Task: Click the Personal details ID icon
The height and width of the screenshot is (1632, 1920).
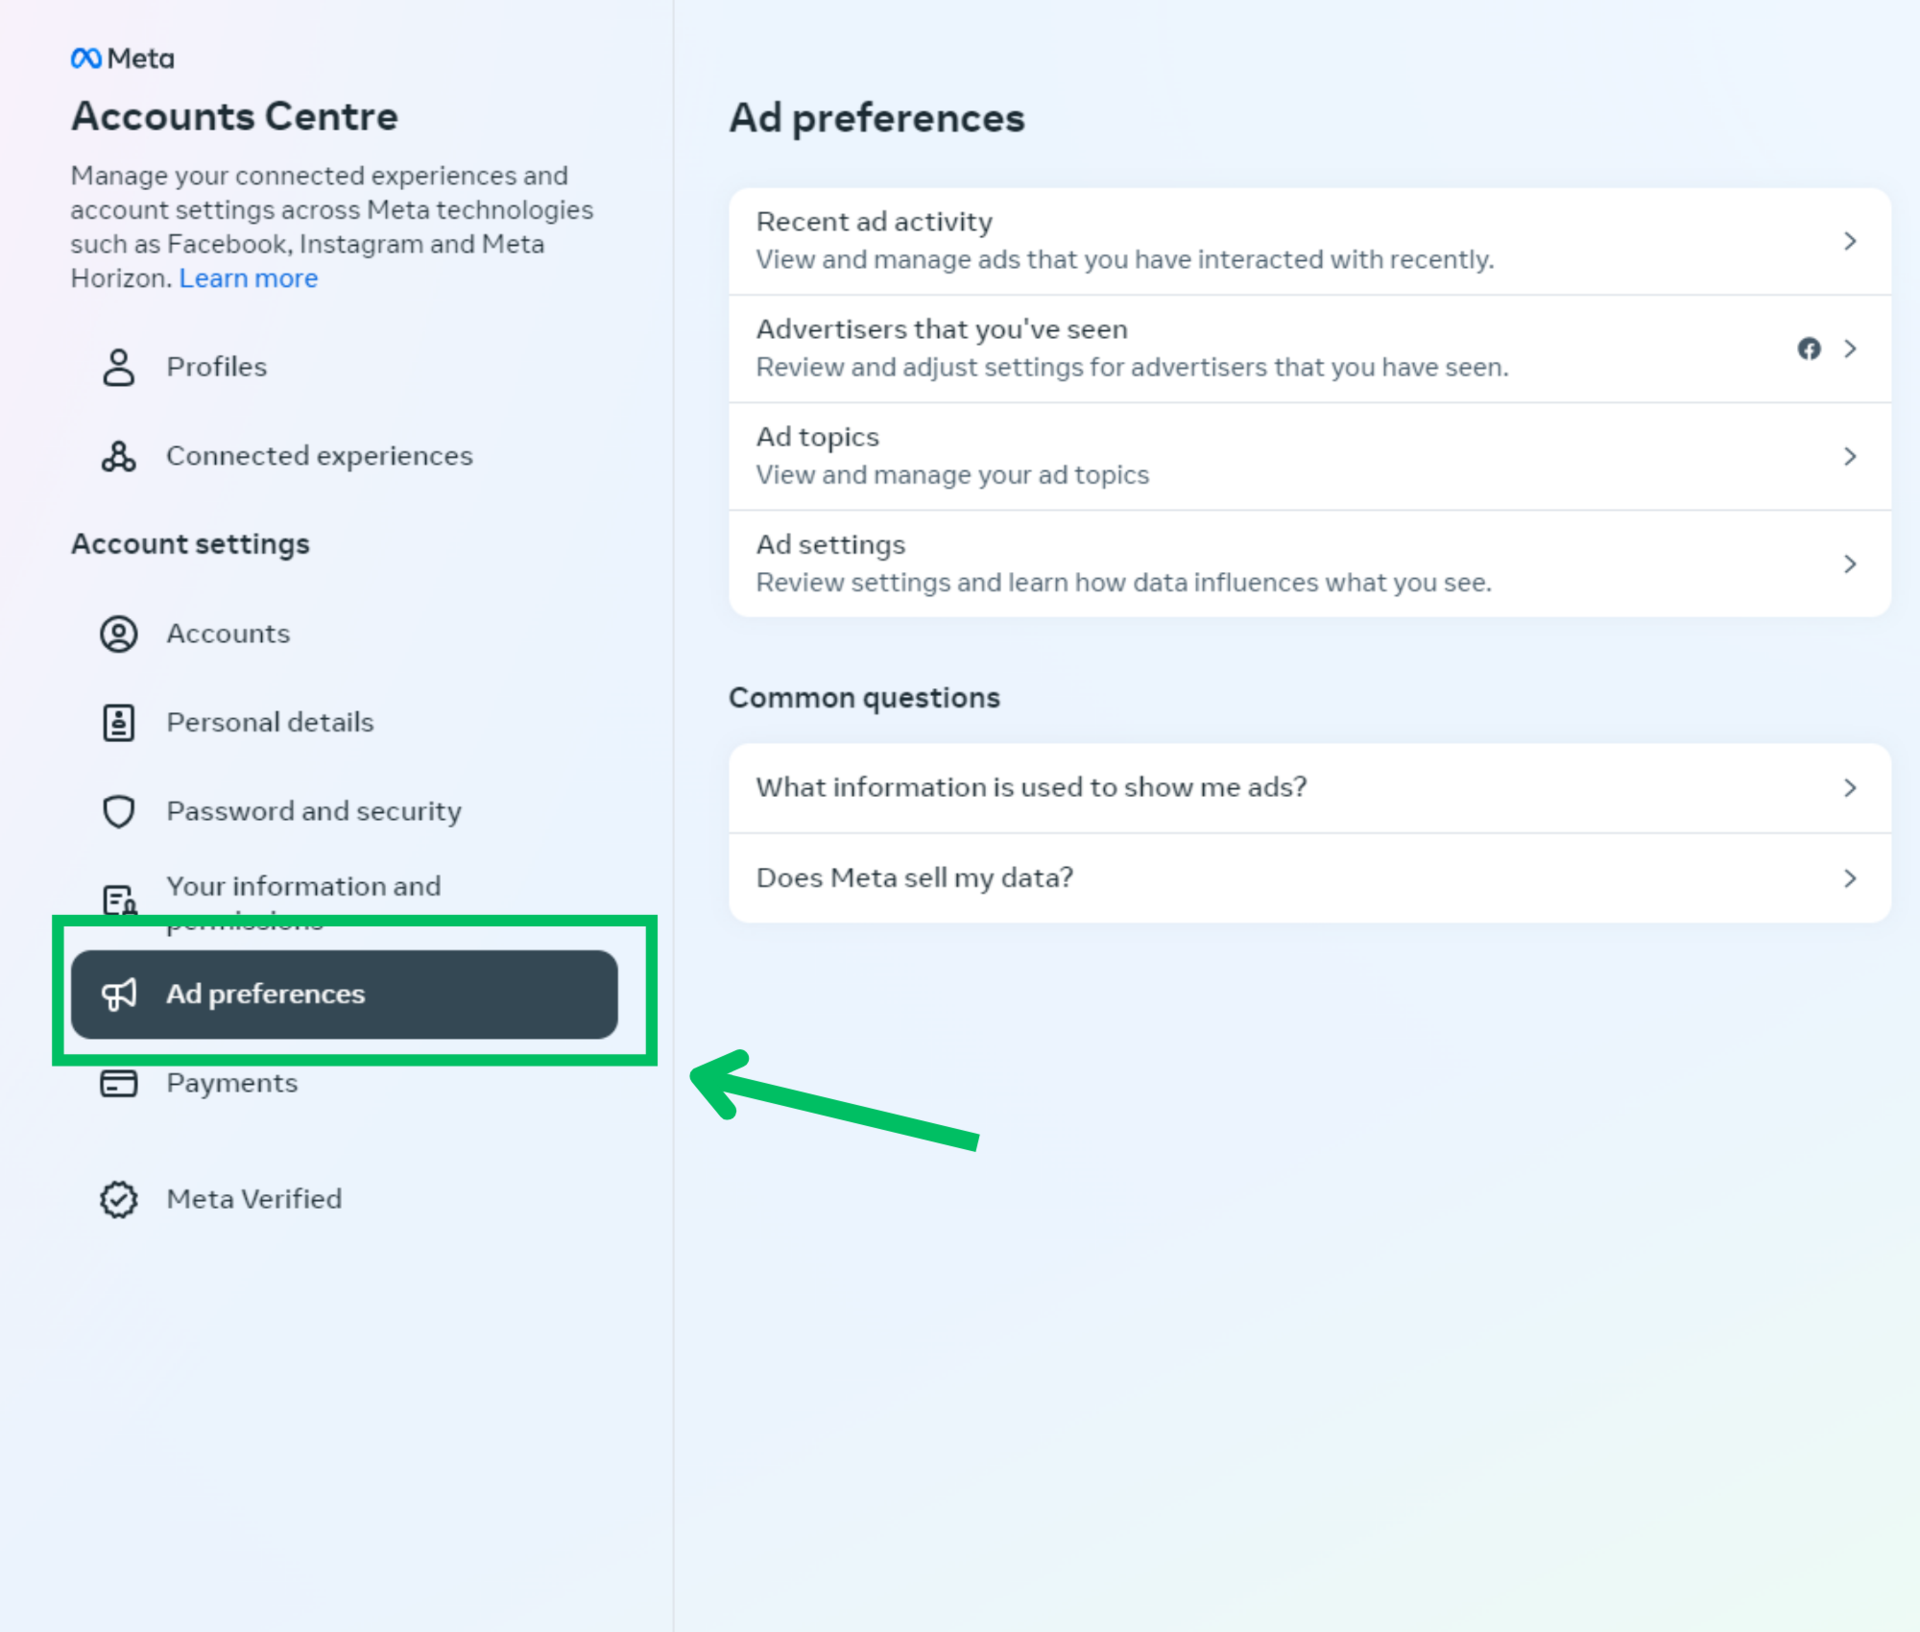Action: pyautogui.click(x=118, y=722)
